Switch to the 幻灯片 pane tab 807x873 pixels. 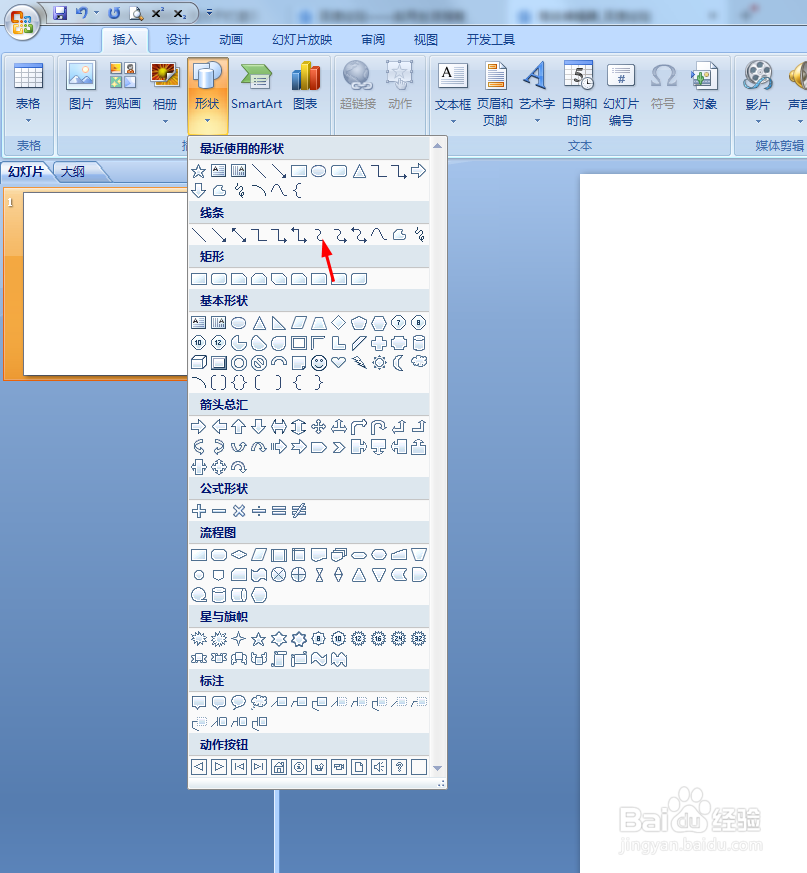coord(26,171)
